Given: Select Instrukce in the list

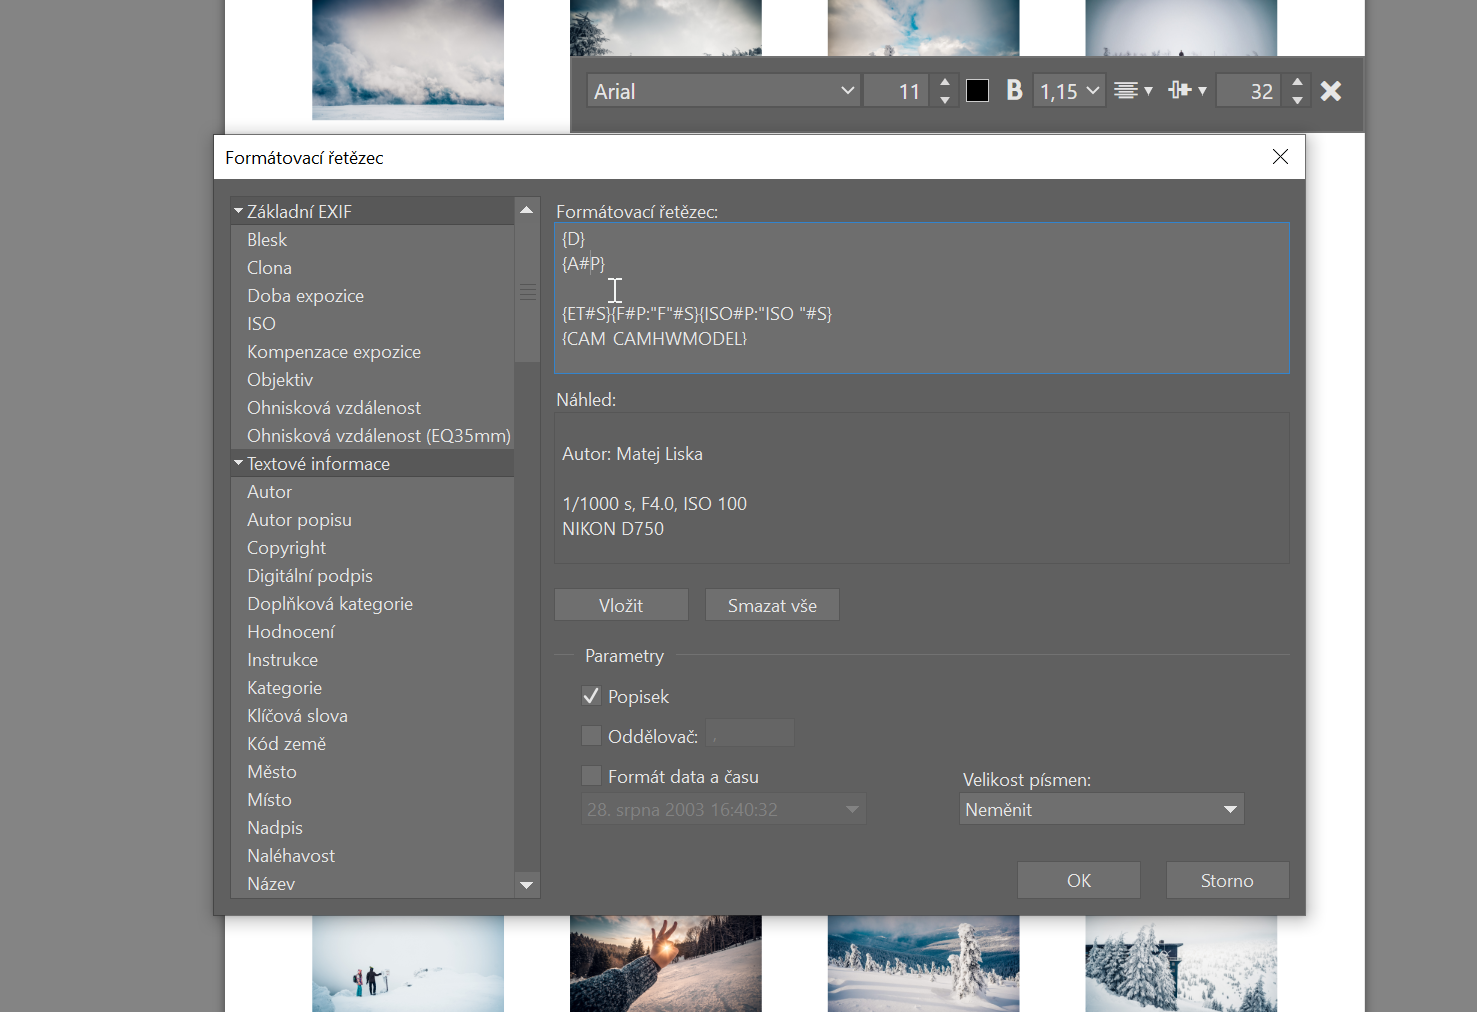Looking at the screenshot, I should 372,660.
